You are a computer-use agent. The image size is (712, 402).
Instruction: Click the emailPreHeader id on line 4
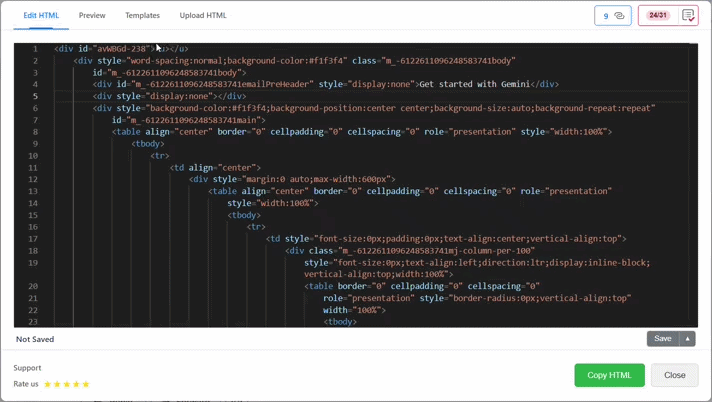tap(215, 84)
